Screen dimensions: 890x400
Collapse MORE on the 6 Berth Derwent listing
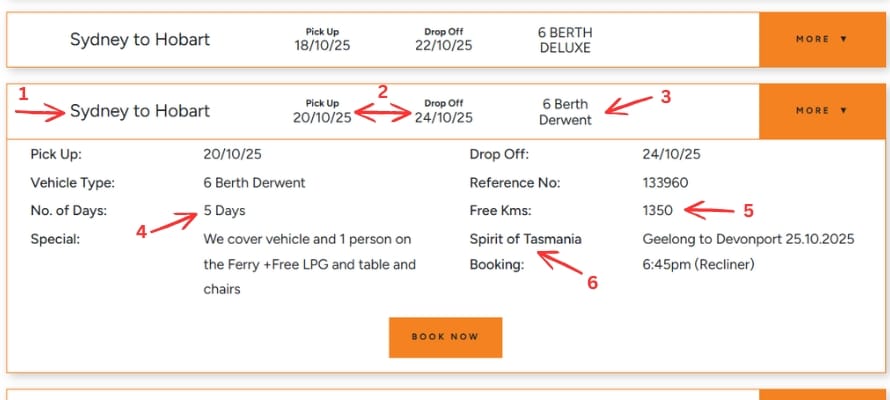[821, 111]
